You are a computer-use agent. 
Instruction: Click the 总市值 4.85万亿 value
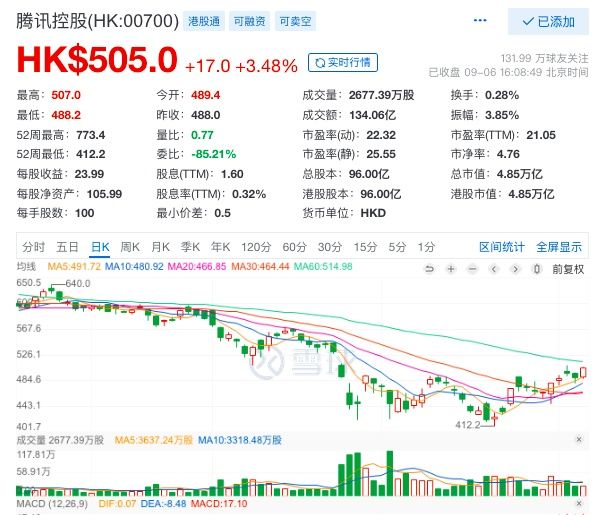point(520,174)
